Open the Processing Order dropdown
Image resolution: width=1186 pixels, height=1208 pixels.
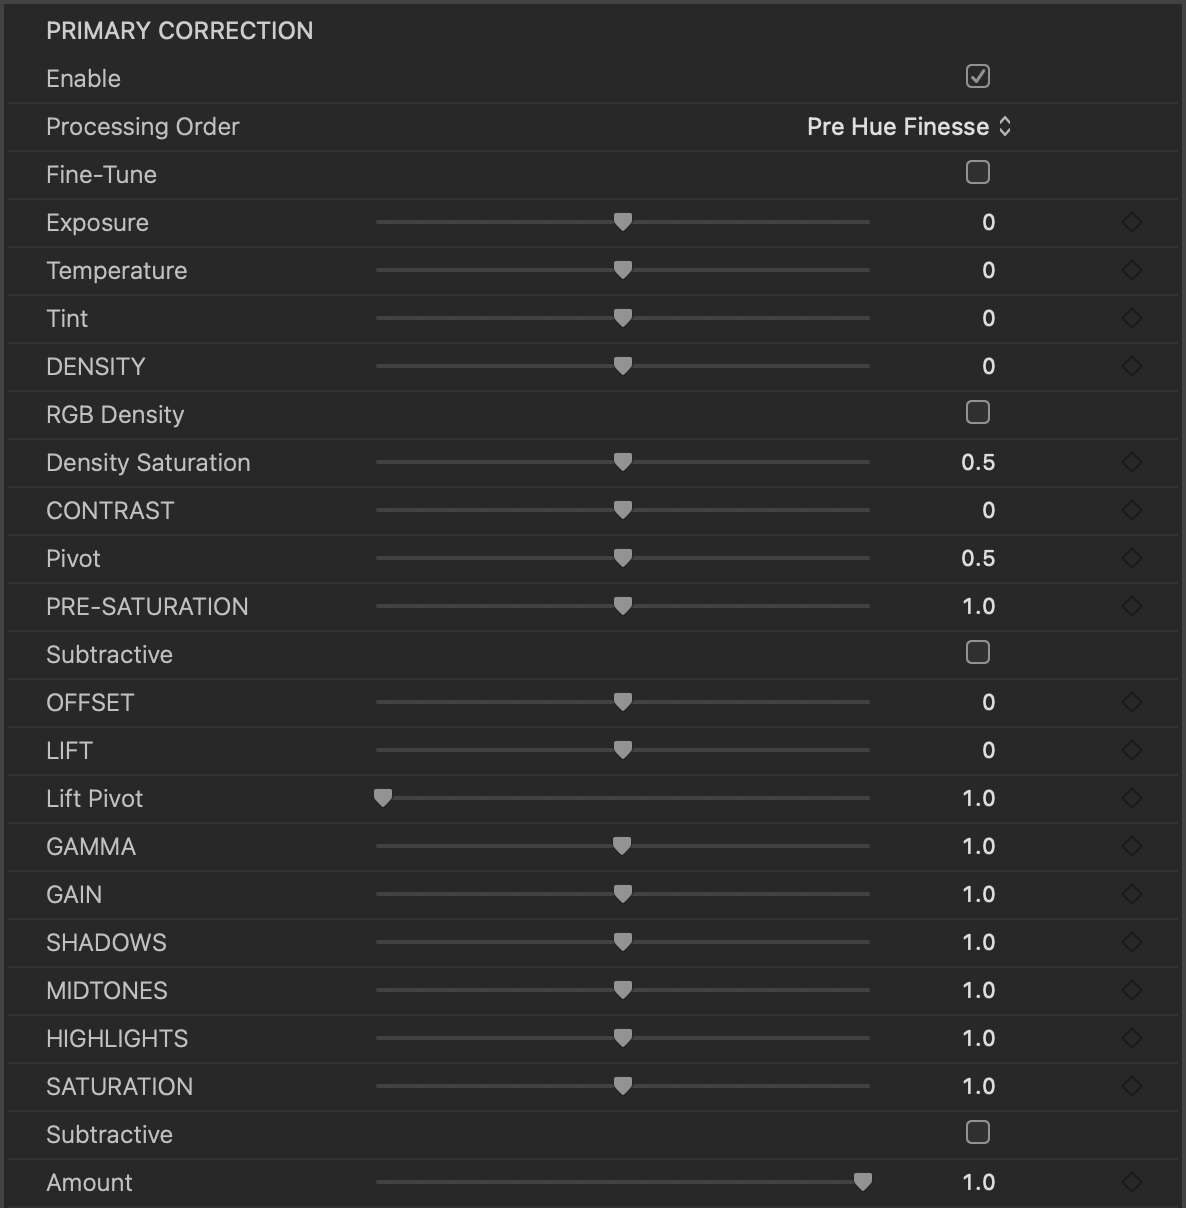[x=909, y=126]
